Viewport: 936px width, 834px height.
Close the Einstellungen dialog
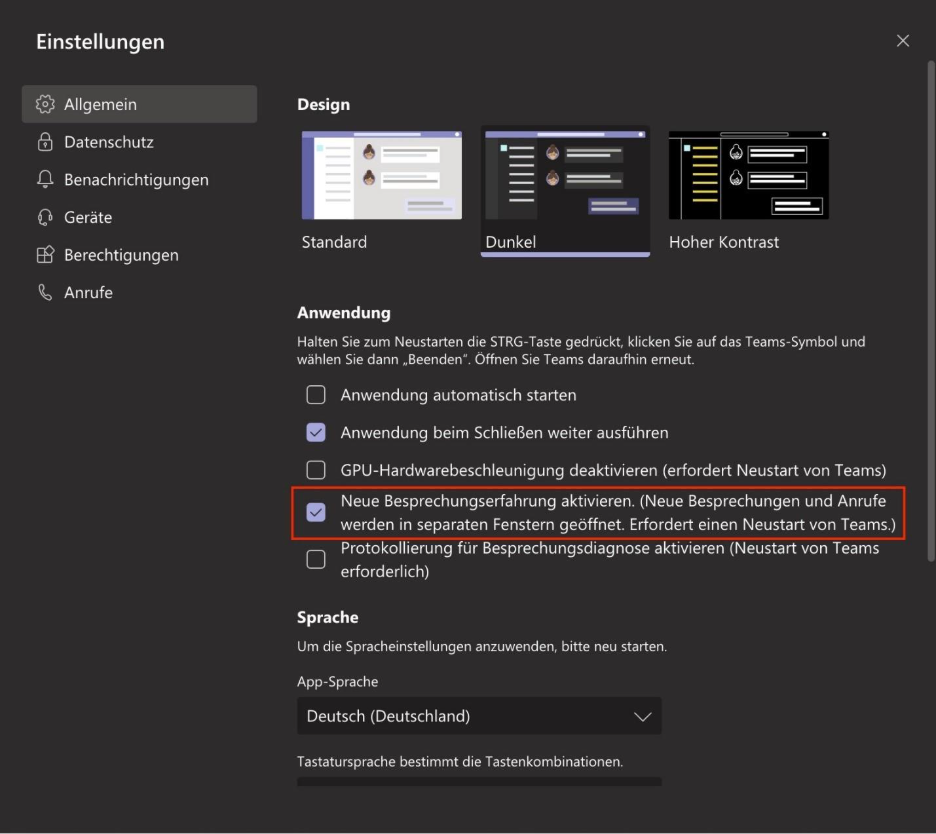[x=903, y=41]
